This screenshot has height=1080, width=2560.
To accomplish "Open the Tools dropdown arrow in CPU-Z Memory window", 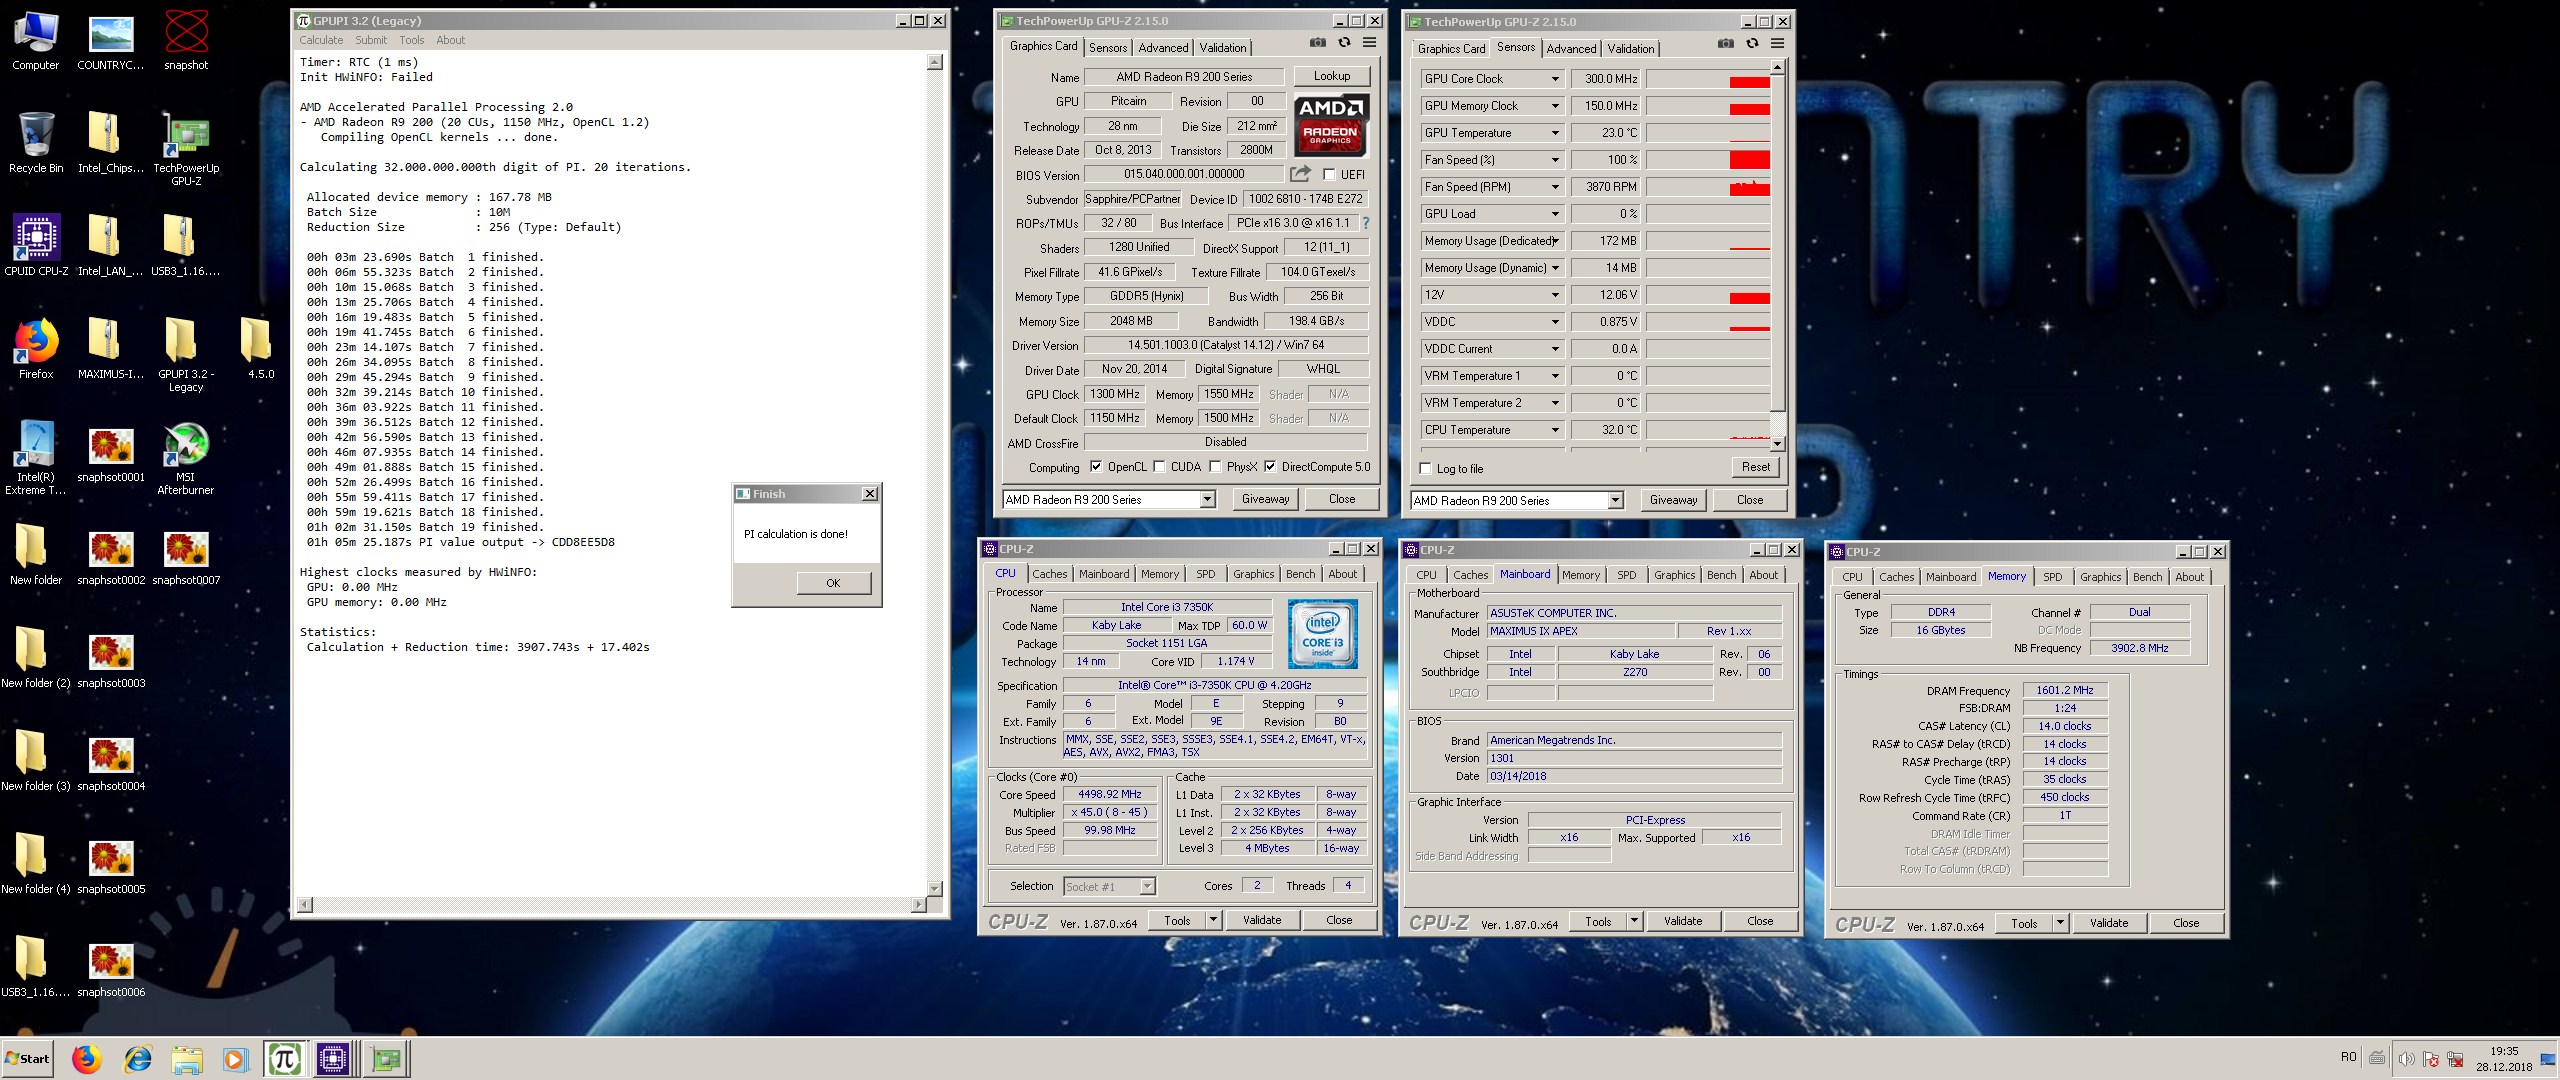I will (x=2060, y=923).
